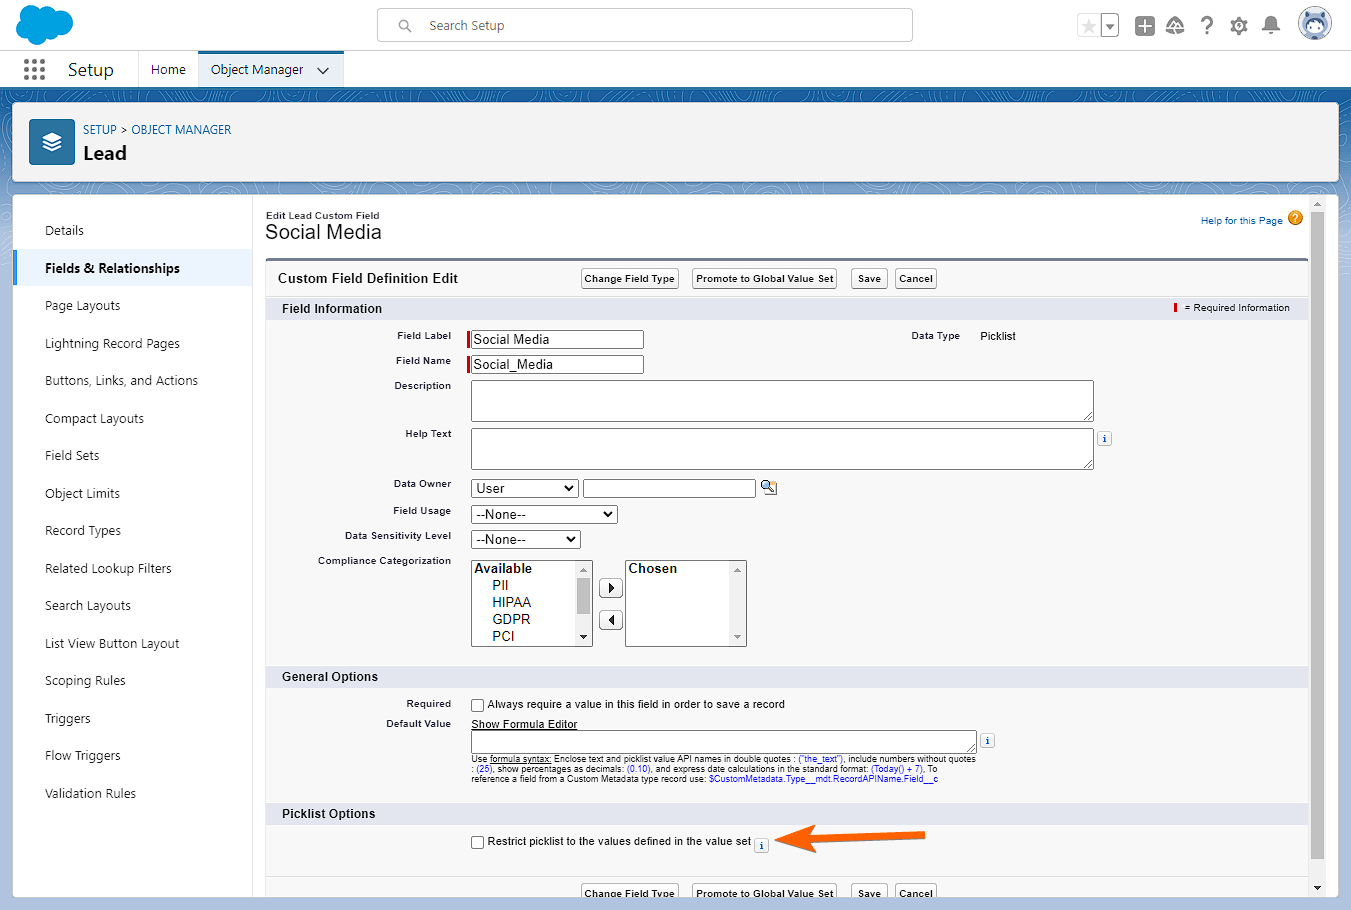Open the user avatar profile menu
This screenshot has width=1351, height=910.
1314,24
